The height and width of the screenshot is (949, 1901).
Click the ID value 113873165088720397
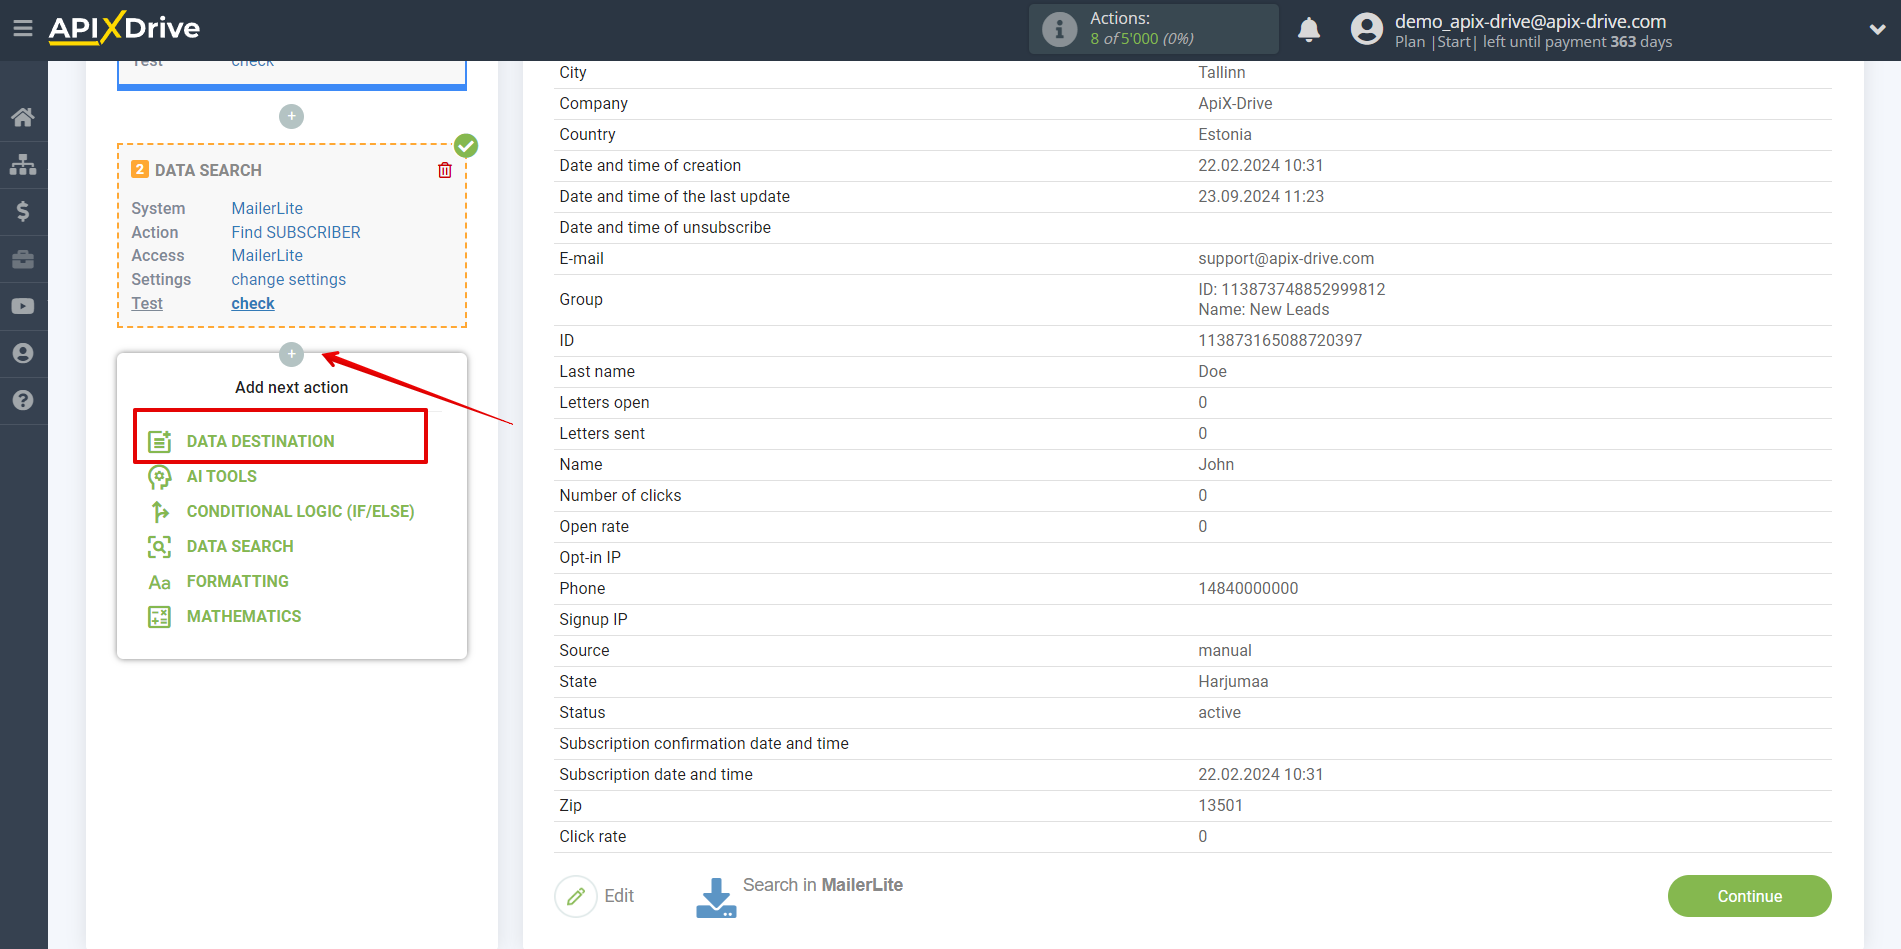1280,340
